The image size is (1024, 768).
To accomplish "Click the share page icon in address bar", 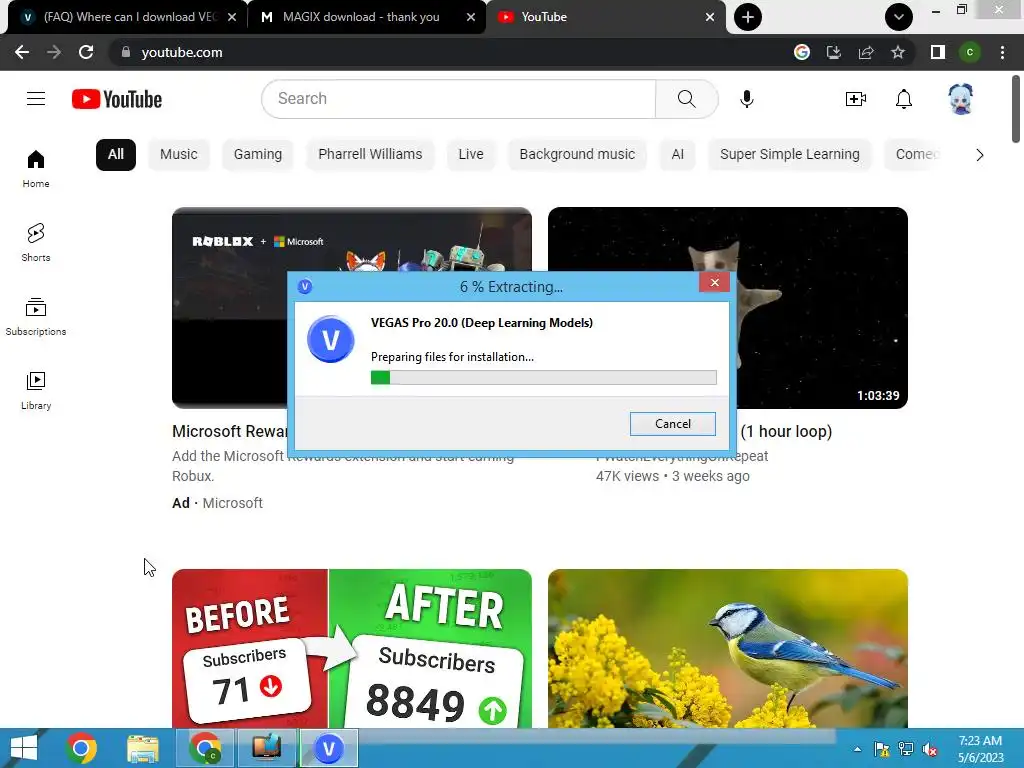I will click(866, 52).
